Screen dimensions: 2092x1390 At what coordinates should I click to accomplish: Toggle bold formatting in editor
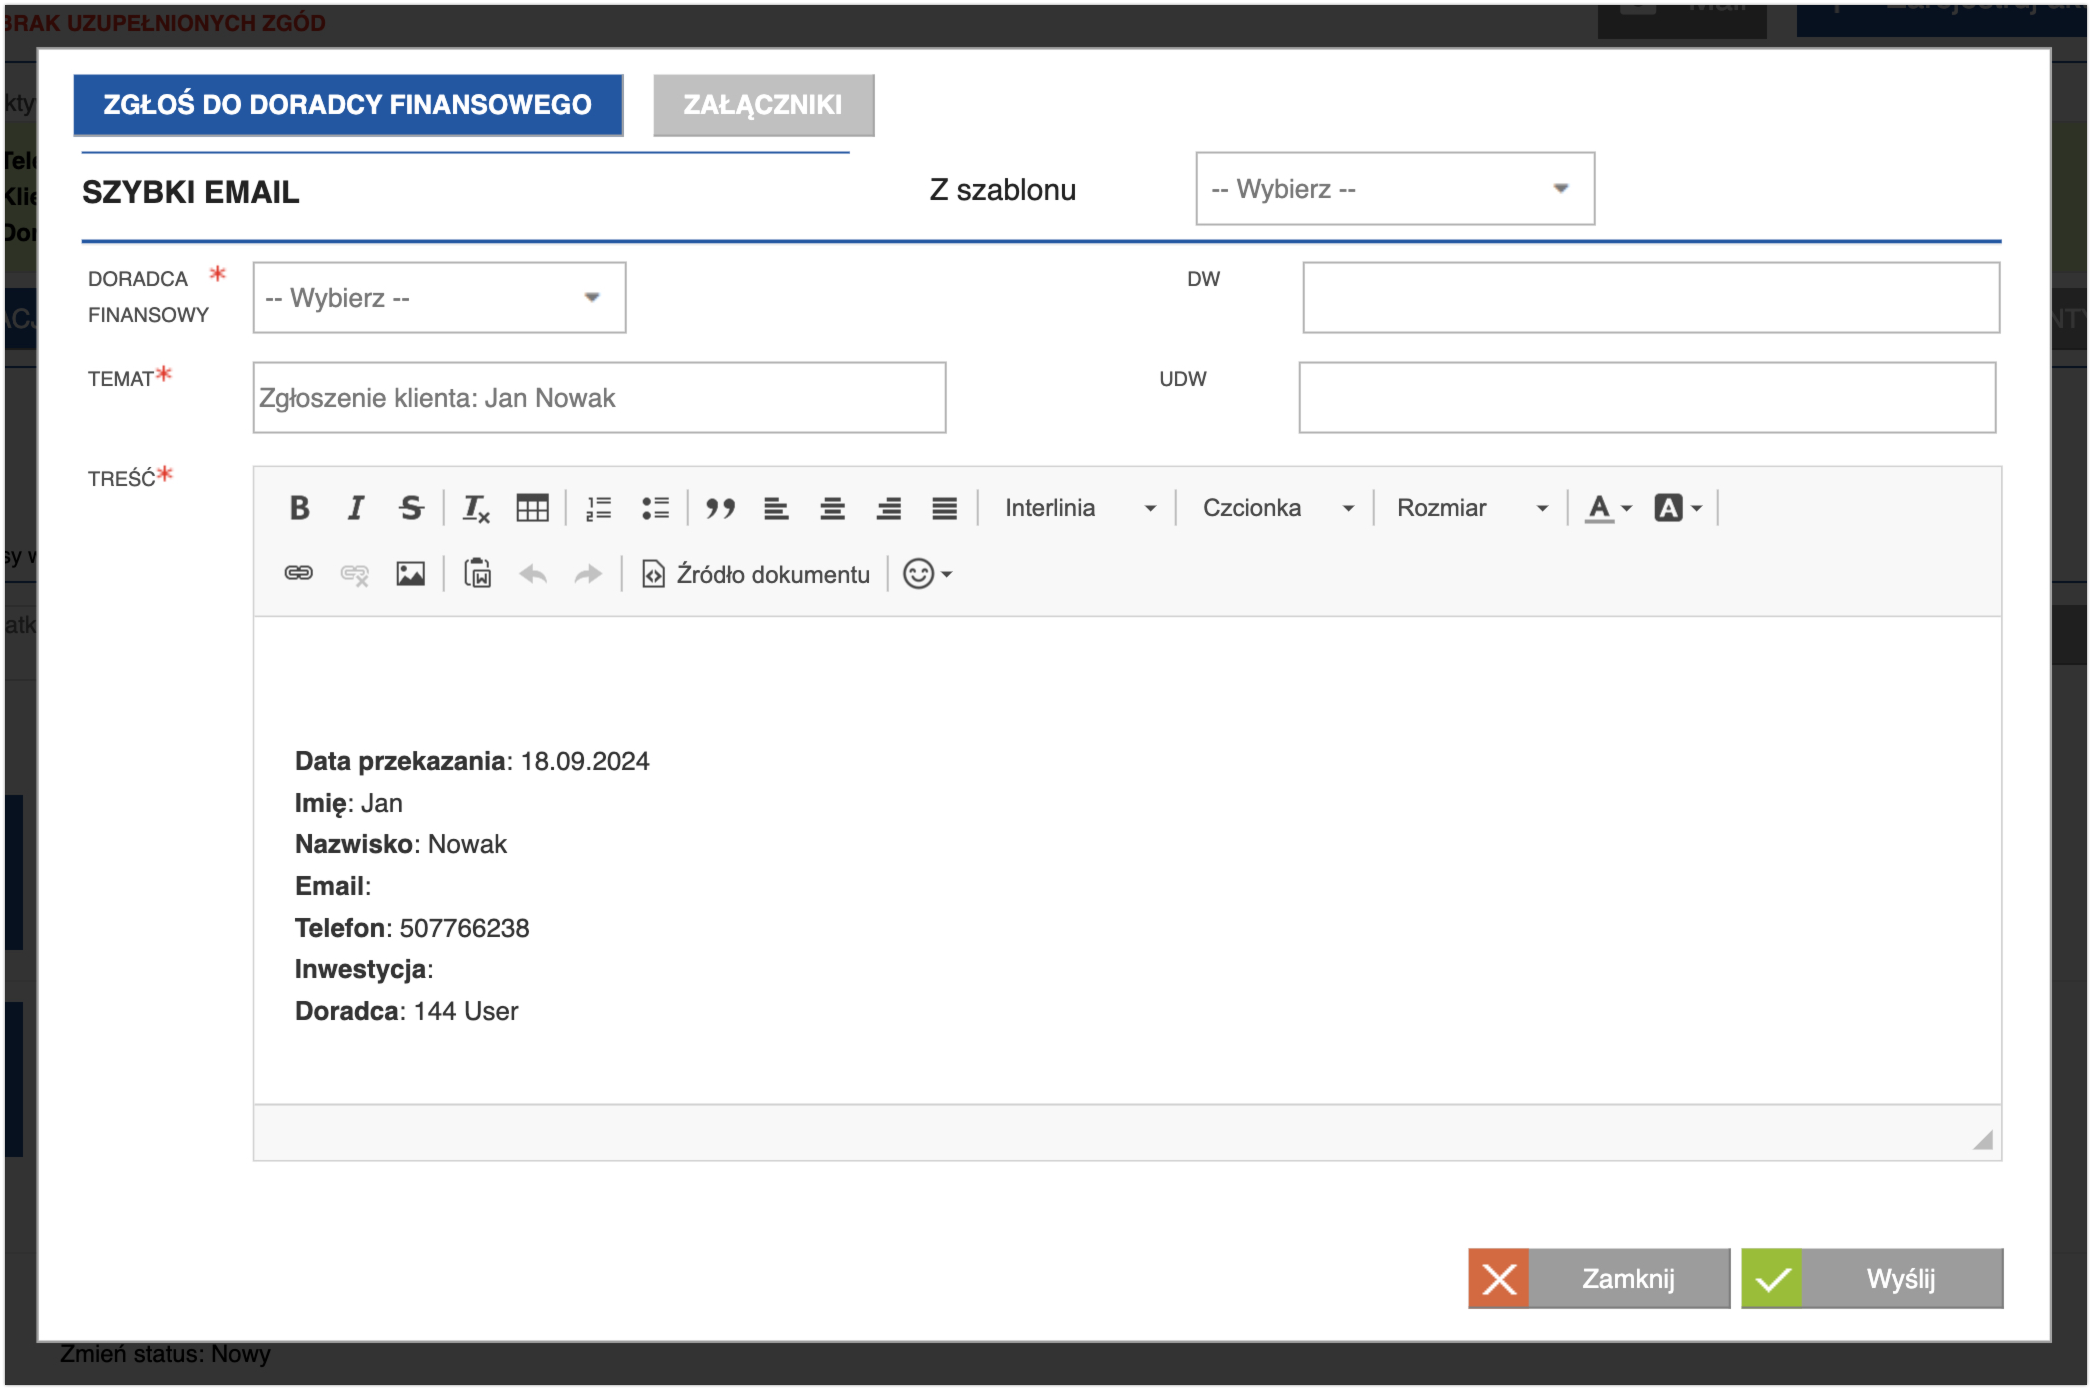click(299, 508)
